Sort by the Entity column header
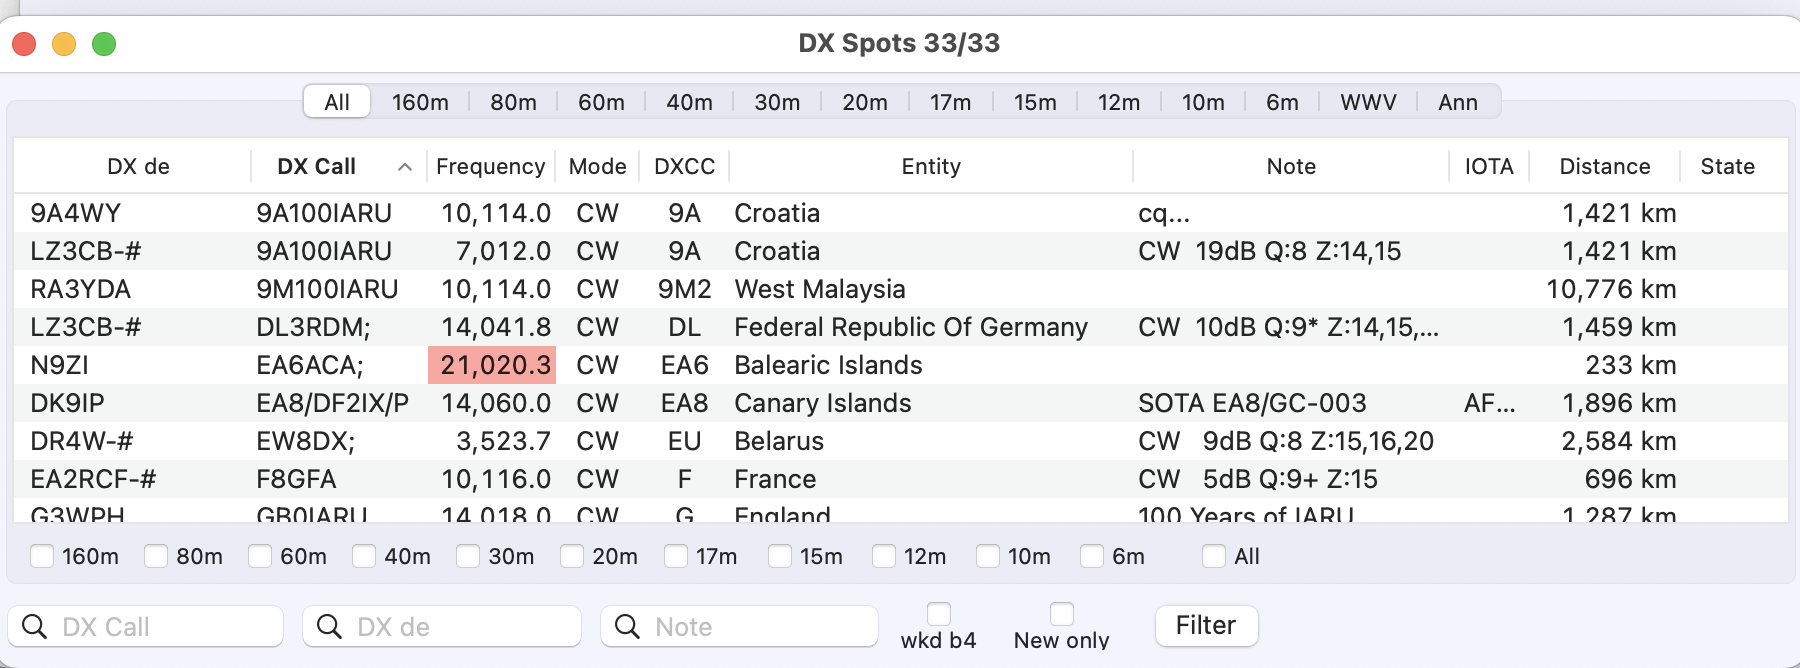 (931, 167)
